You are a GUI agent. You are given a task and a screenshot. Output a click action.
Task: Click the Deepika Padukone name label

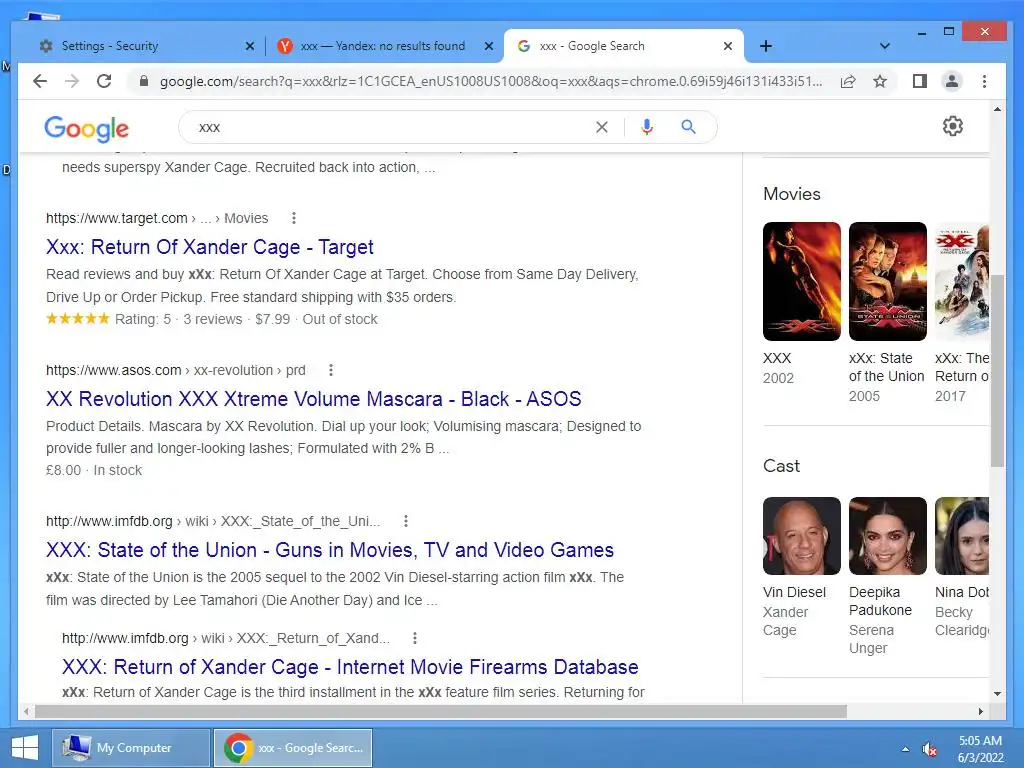(x=881, y=601)
